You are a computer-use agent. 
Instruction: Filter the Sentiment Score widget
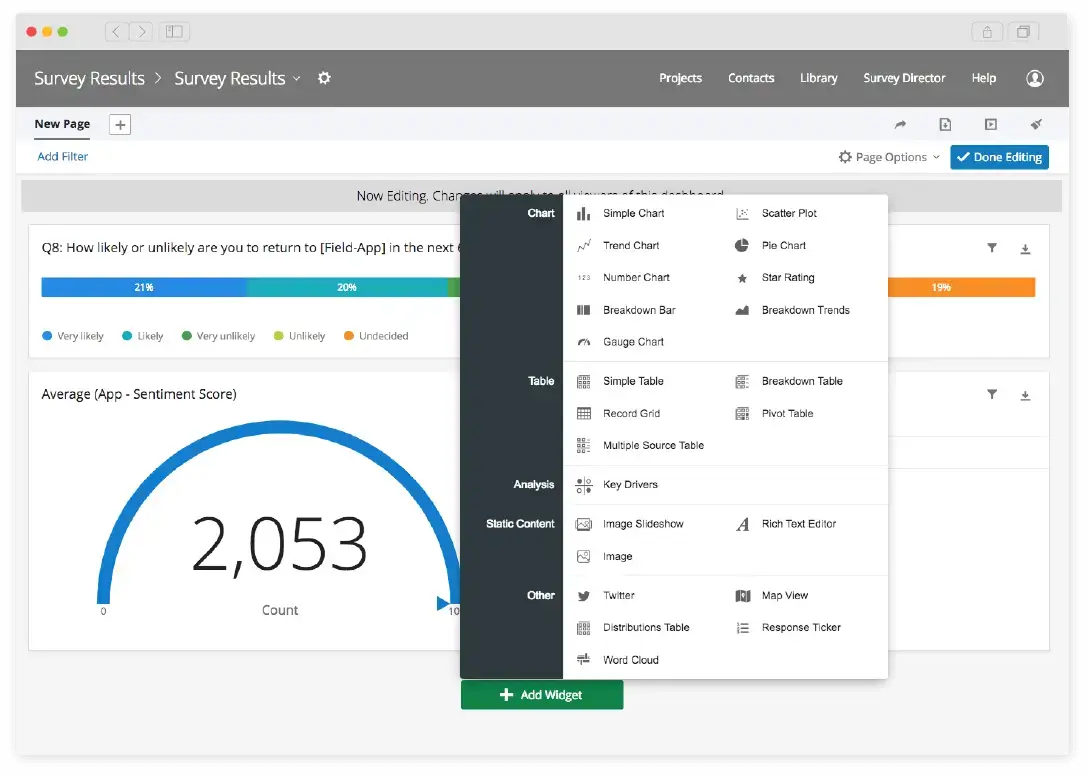[992, 395]
